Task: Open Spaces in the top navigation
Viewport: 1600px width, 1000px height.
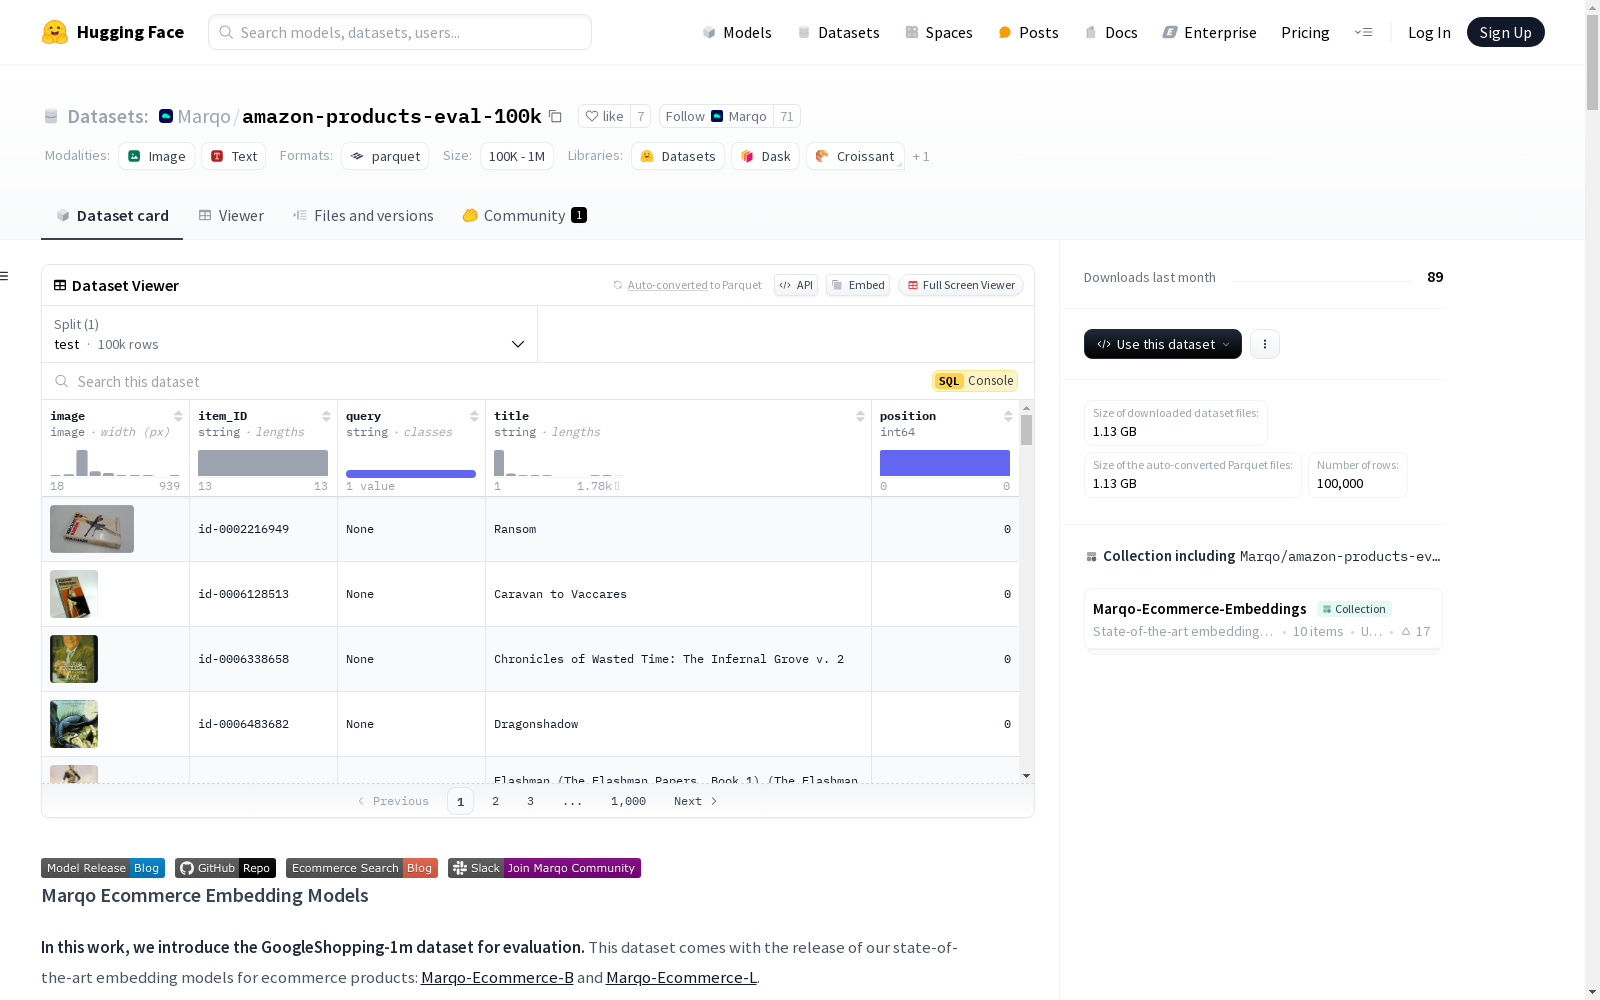Action: [939, 32]
